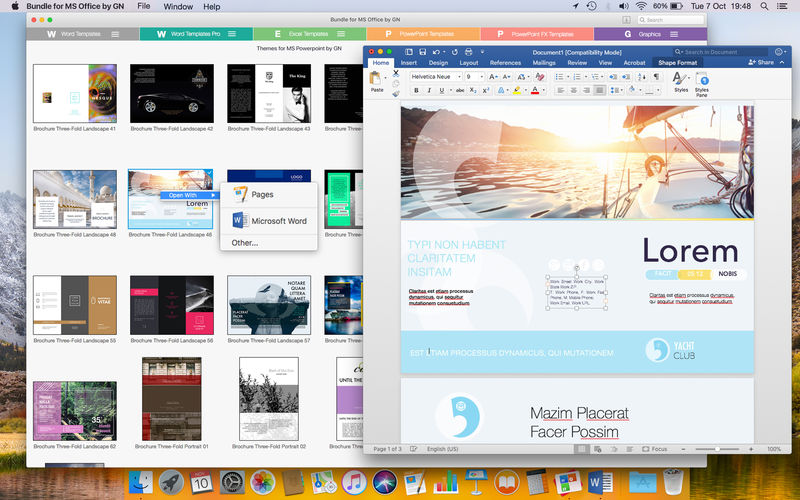Click the Redo icon in Word title bar
The width and height of the screenshot is (800, 500).
pos(455,52)
